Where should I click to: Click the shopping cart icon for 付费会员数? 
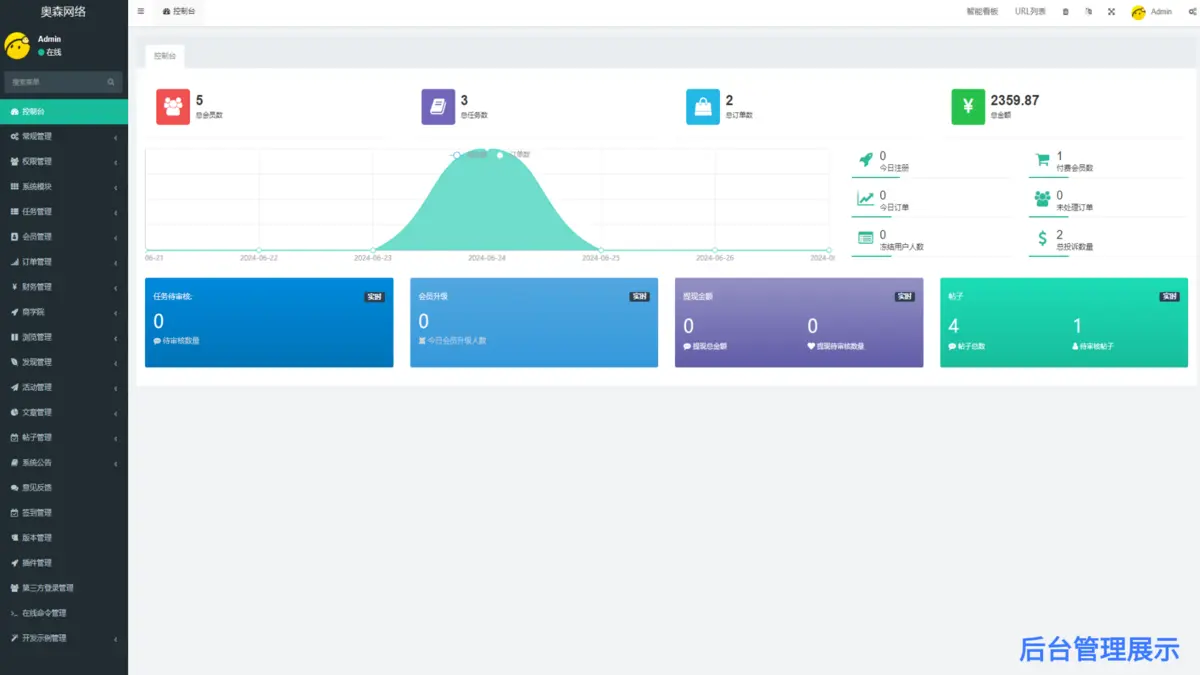tap(1042, 159)
